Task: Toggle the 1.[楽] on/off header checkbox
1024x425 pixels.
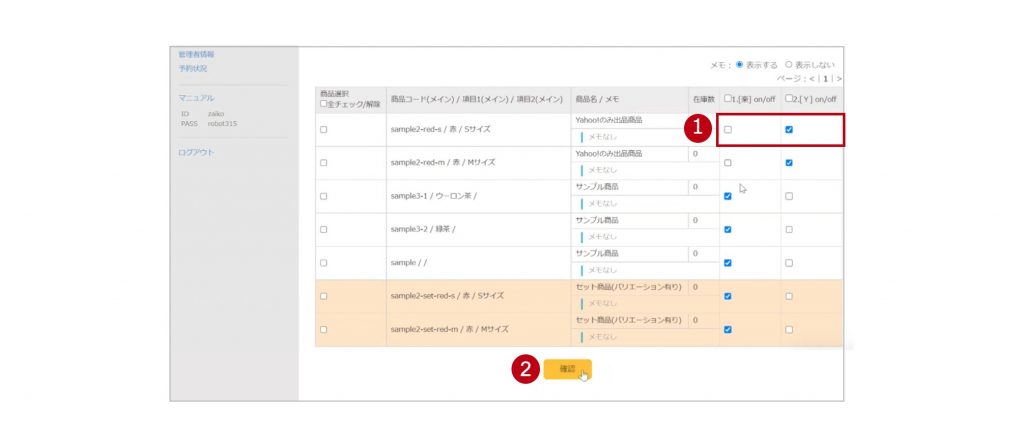Action: pos(727,98)
